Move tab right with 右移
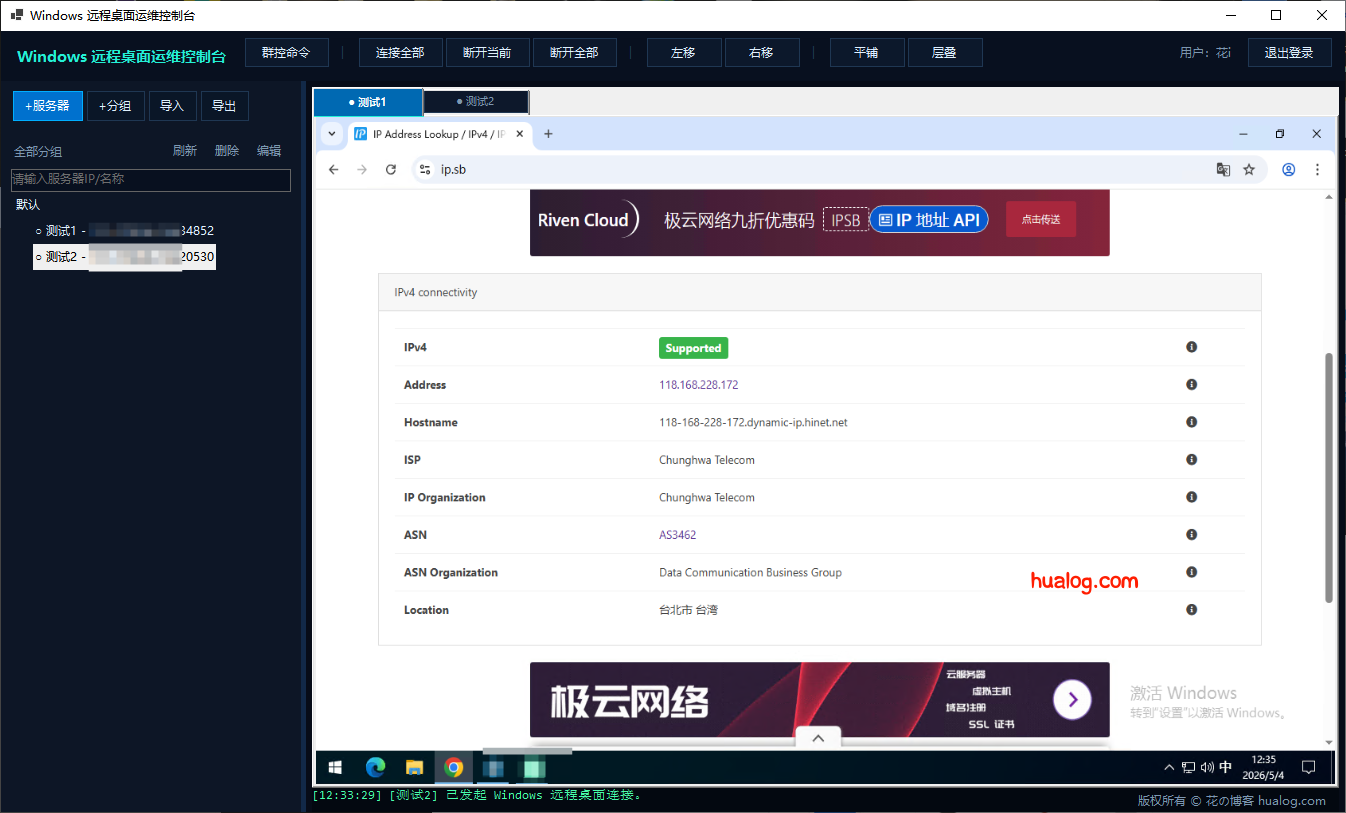Viewport: 1346px width, 813px height. [x=762, y=53]
